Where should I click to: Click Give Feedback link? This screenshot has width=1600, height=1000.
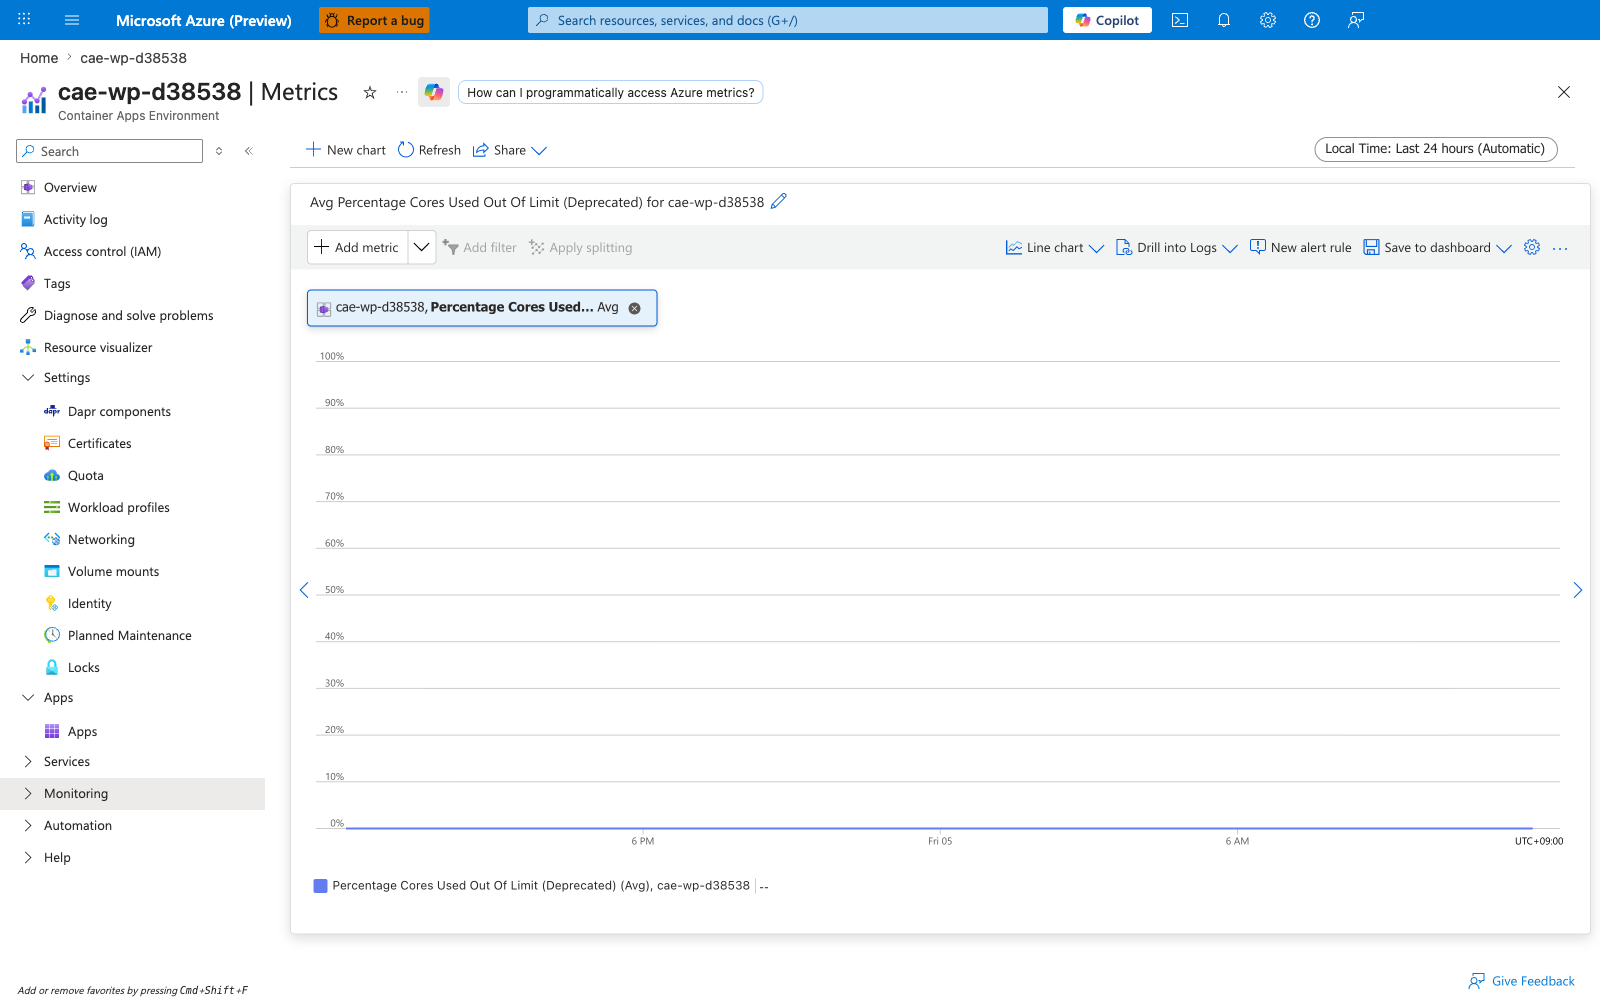[1522, 981]
